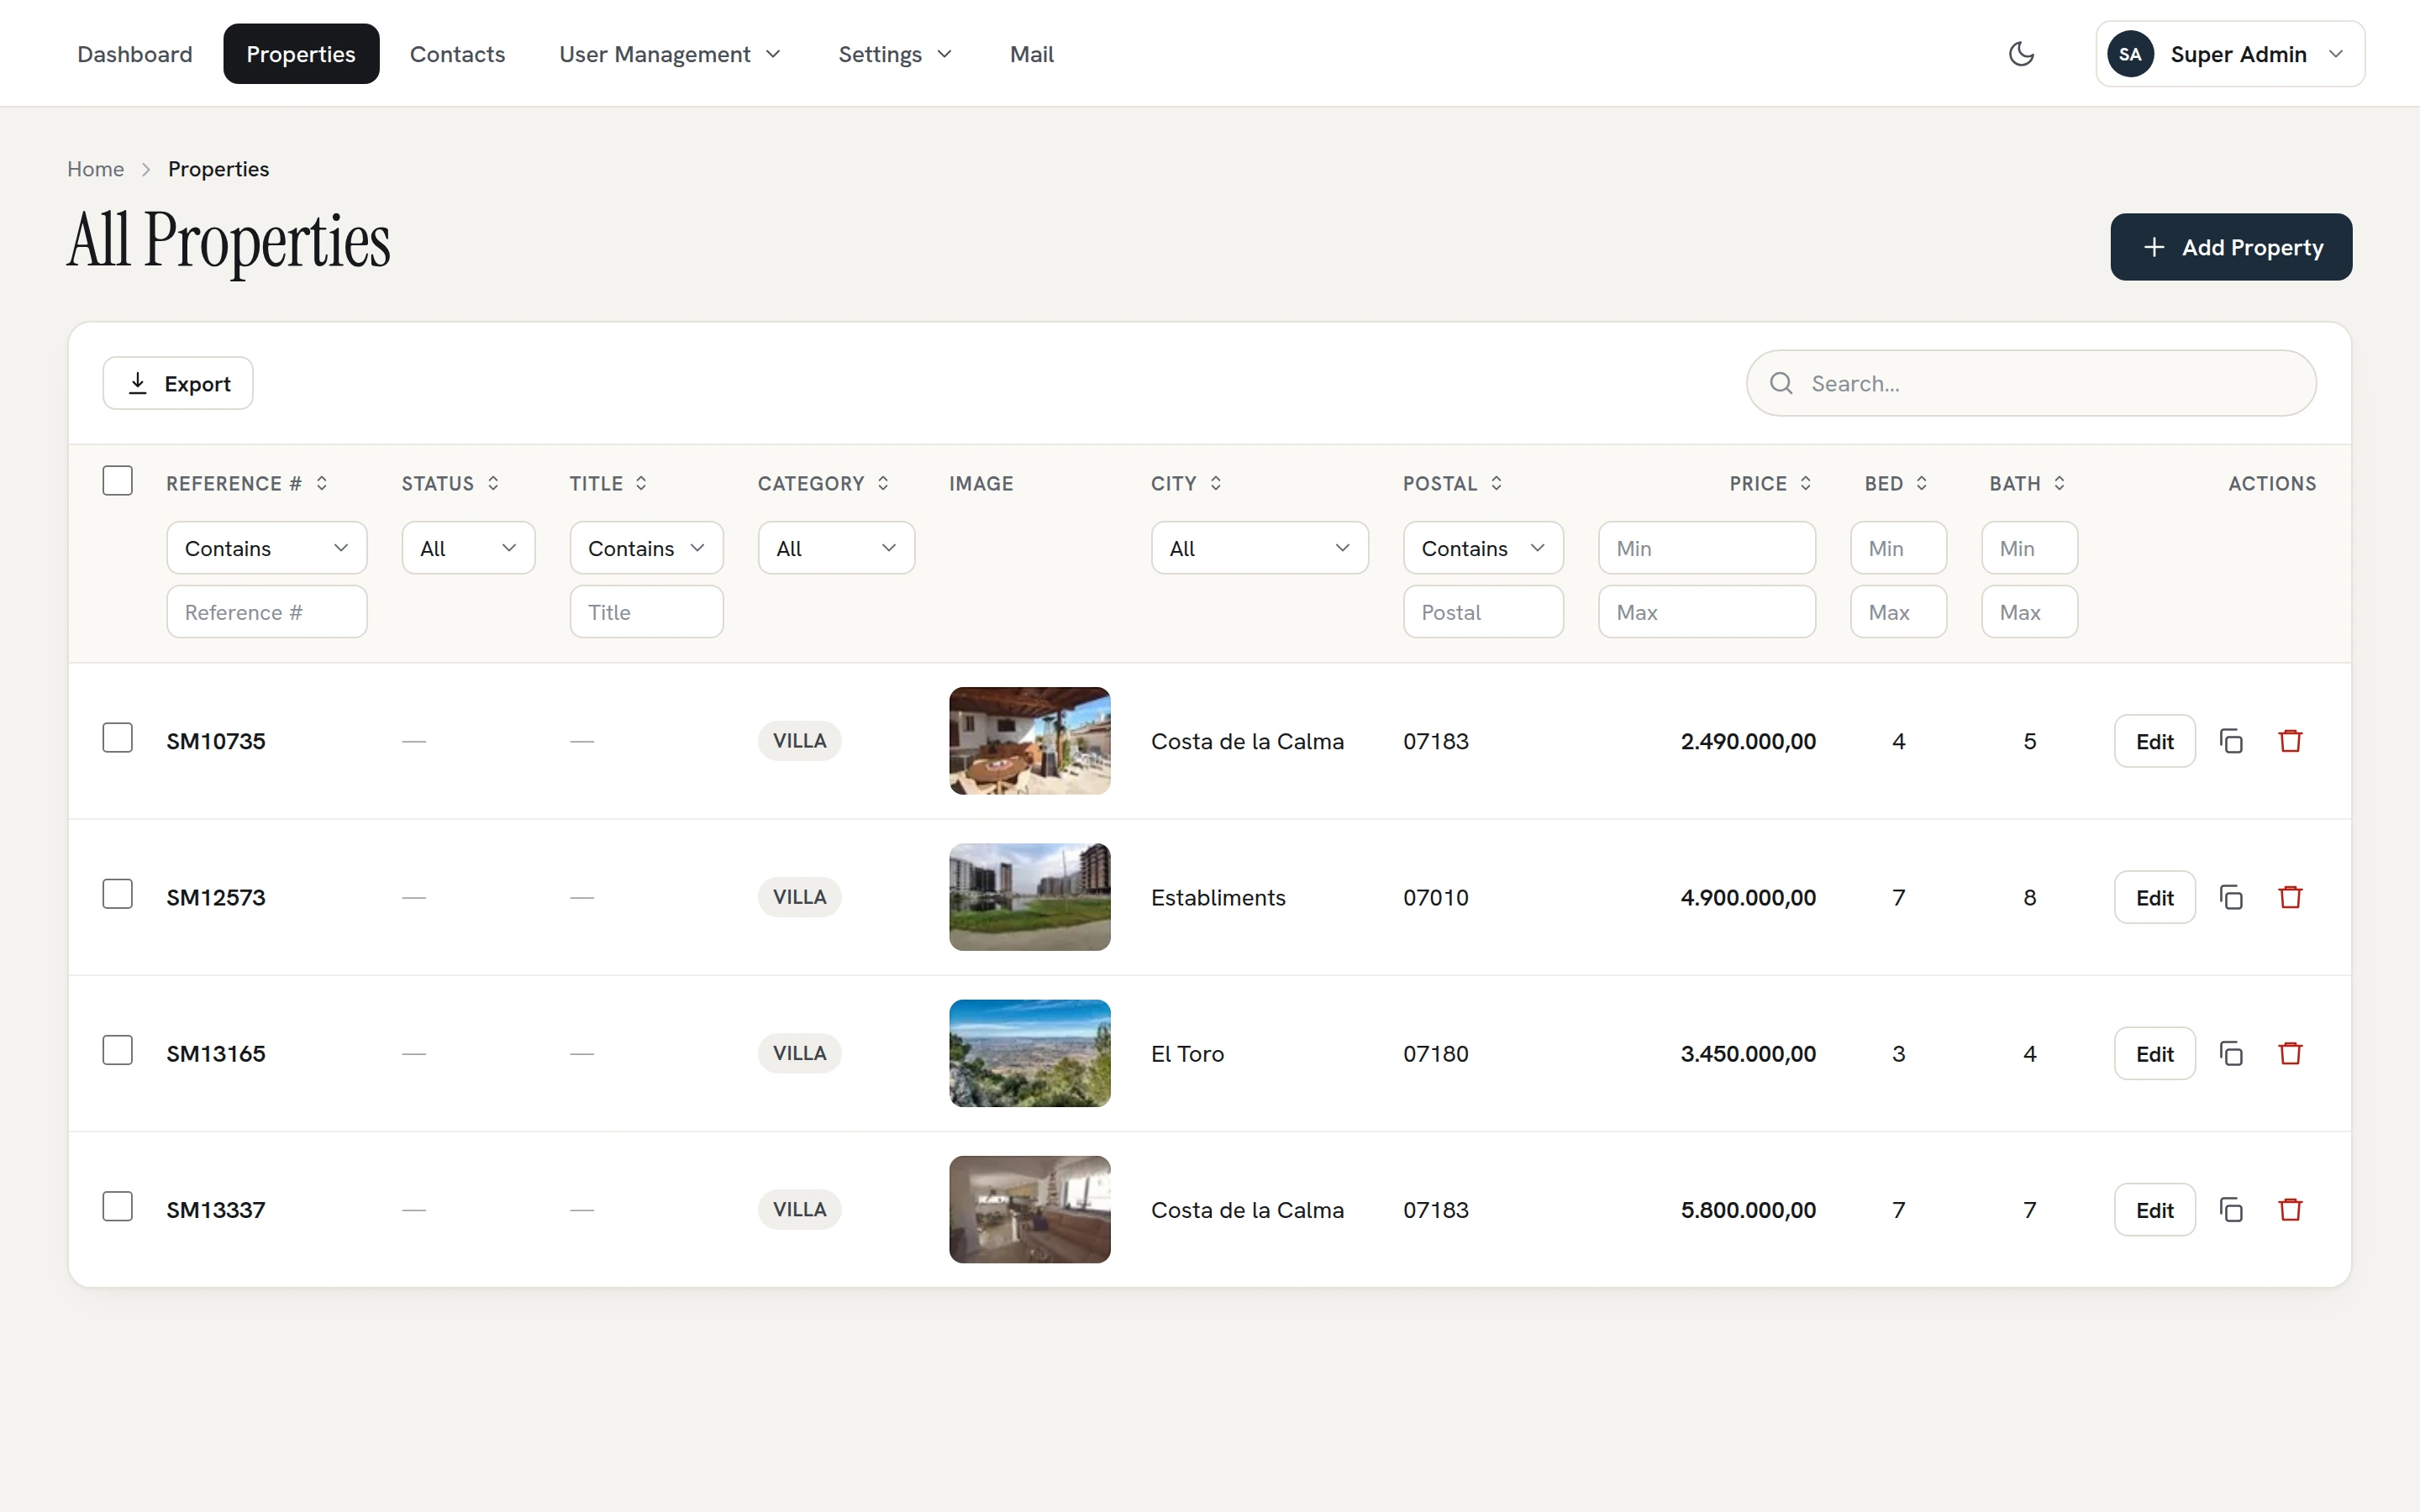Screen dimensions: 2420x1512
Task: Edit property SM13165
Action: pyautogui.click(x=2154, y=1053)
